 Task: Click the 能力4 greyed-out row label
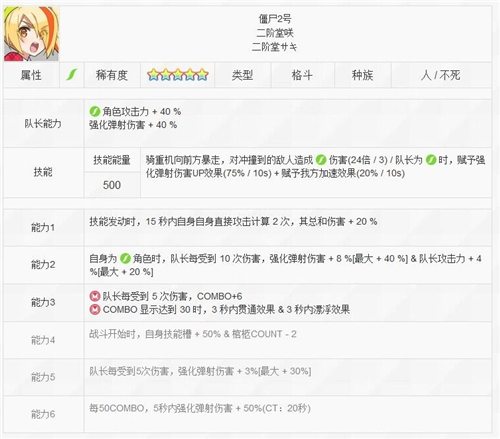click(x=43, y=340)
